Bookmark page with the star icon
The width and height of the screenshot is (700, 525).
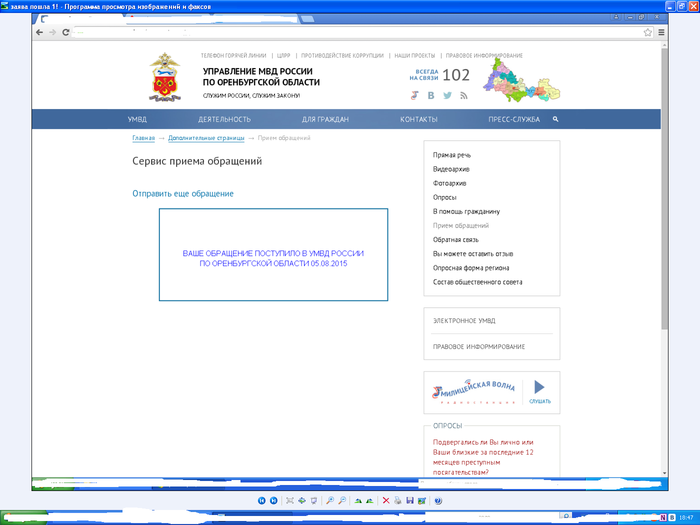tap(648, 32)
